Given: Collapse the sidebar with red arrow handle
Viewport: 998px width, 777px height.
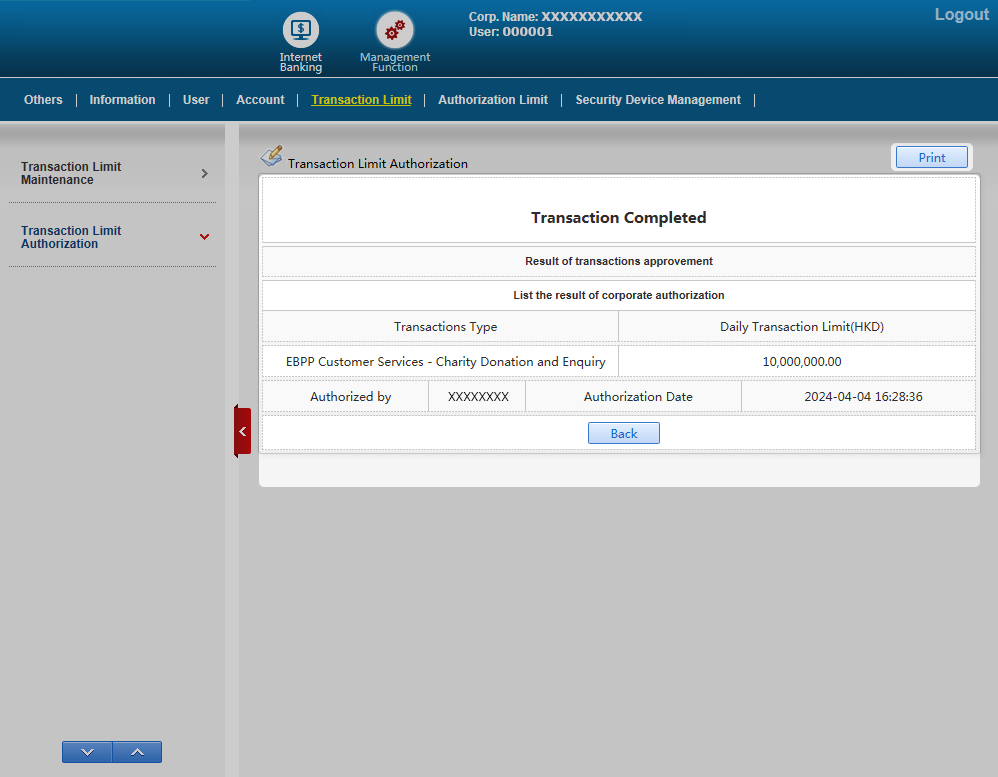Looking at the screenshot, I should [242, 431].
